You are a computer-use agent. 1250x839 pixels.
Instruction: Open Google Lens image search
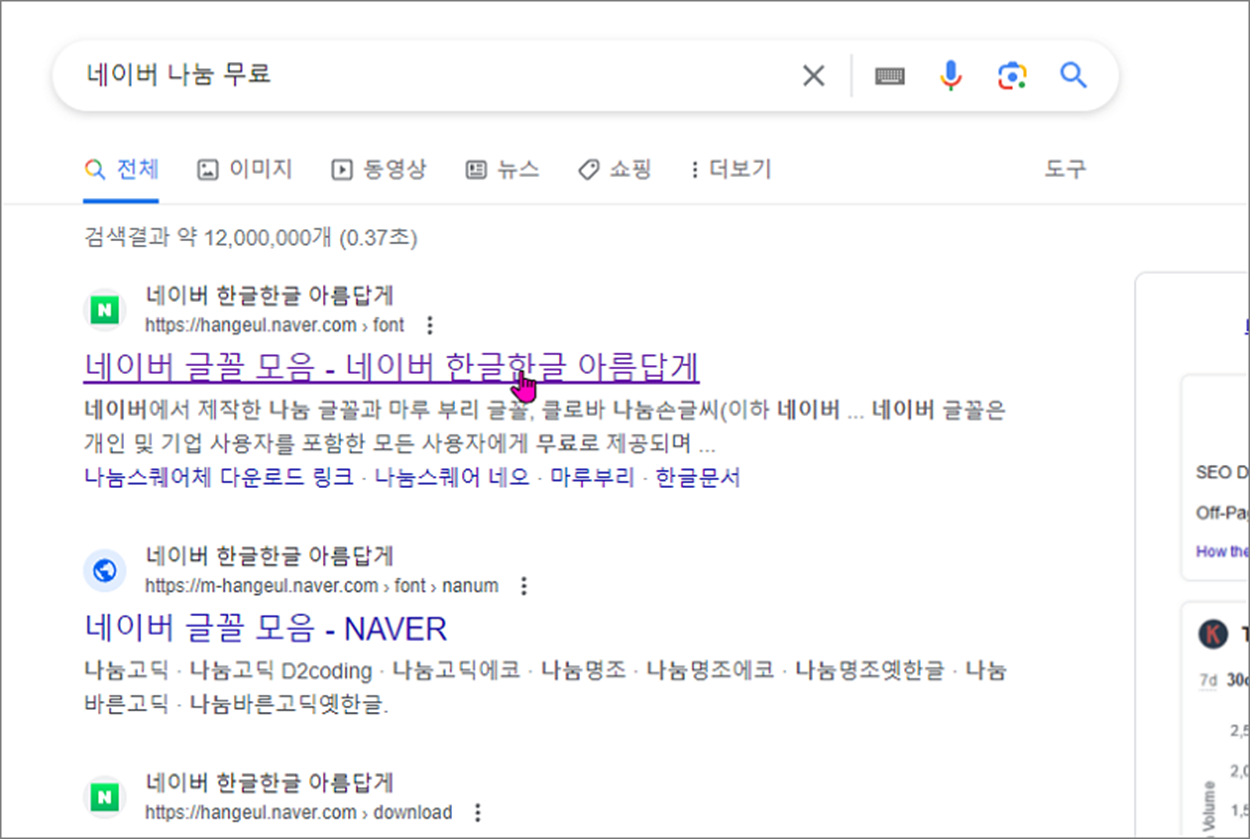click(x=1012, y=76)
